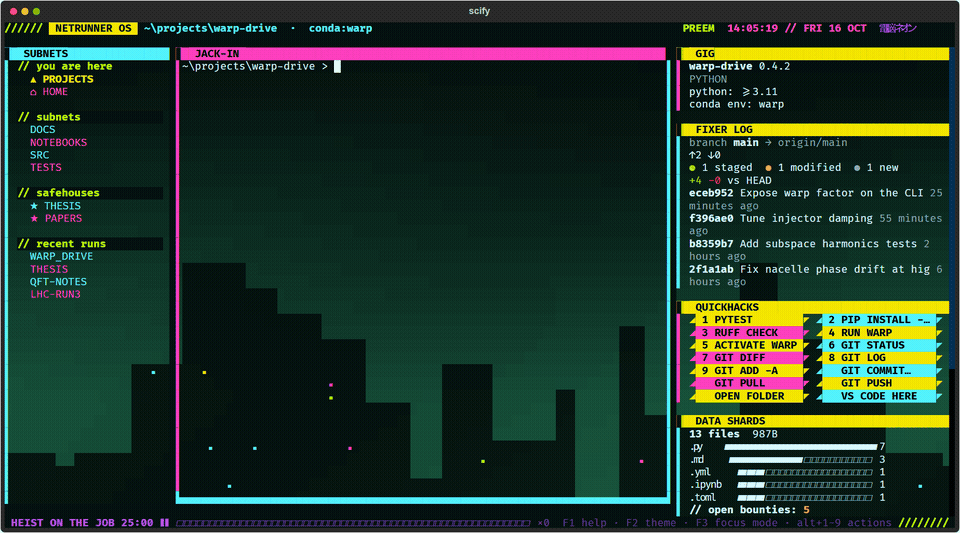
Task: Open PAPERS under safehouses
Action: (x=62, y=218)
